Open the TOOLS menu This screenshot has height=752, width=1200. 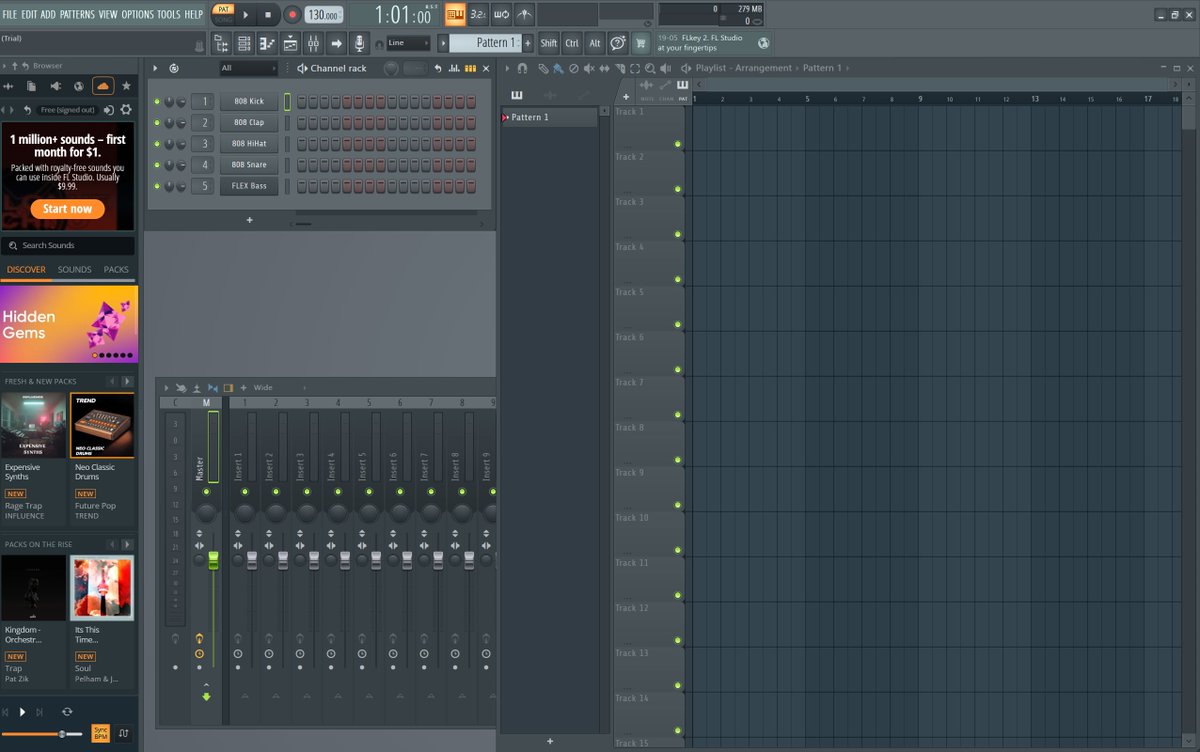click(x=168, y=14)
